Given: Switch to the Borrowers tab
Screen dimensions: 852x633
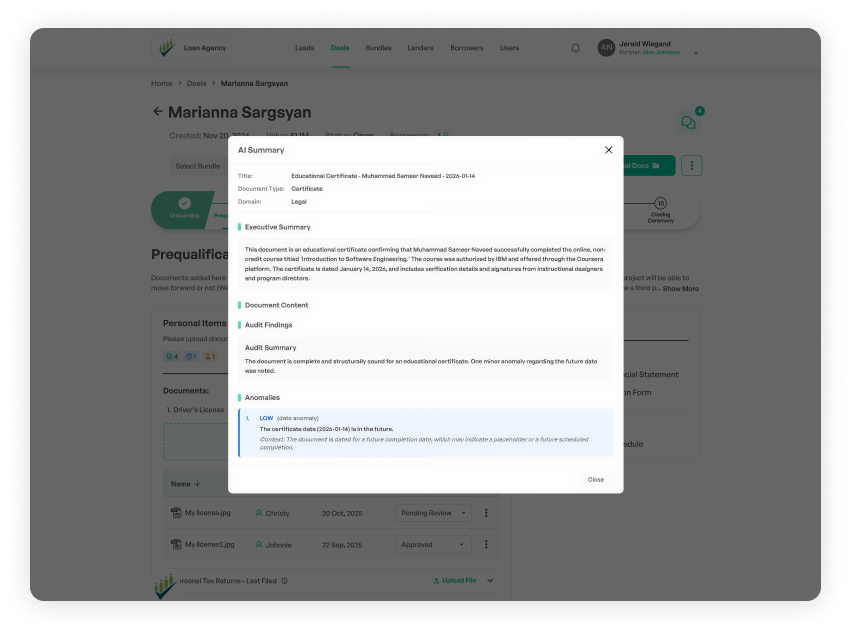Looking at the screenshot, I should pyautogui.click(x=466, y=47).
